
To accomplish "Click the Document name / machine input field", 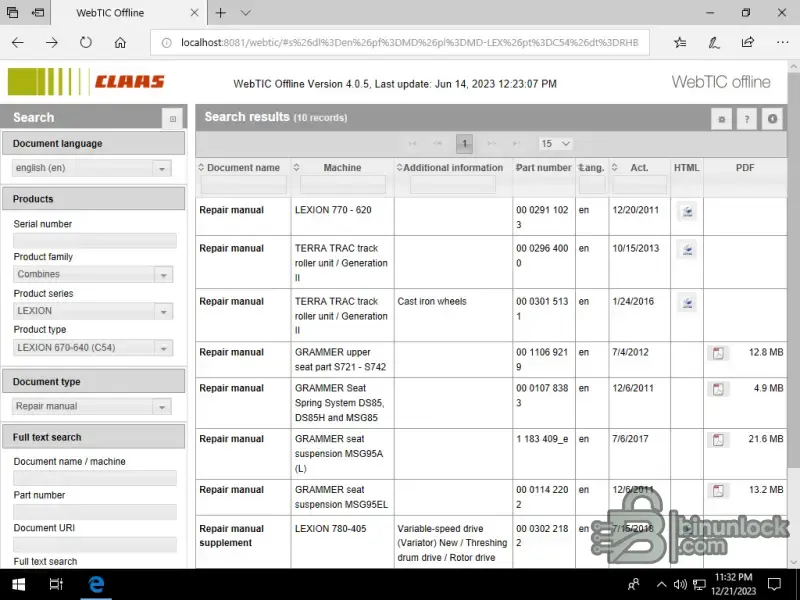I will (x=95, y=478).
